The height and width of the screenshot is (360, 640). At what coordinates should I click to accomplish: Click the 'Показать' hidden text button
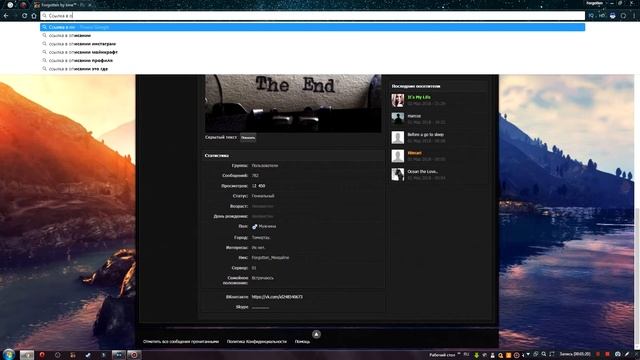248,138
